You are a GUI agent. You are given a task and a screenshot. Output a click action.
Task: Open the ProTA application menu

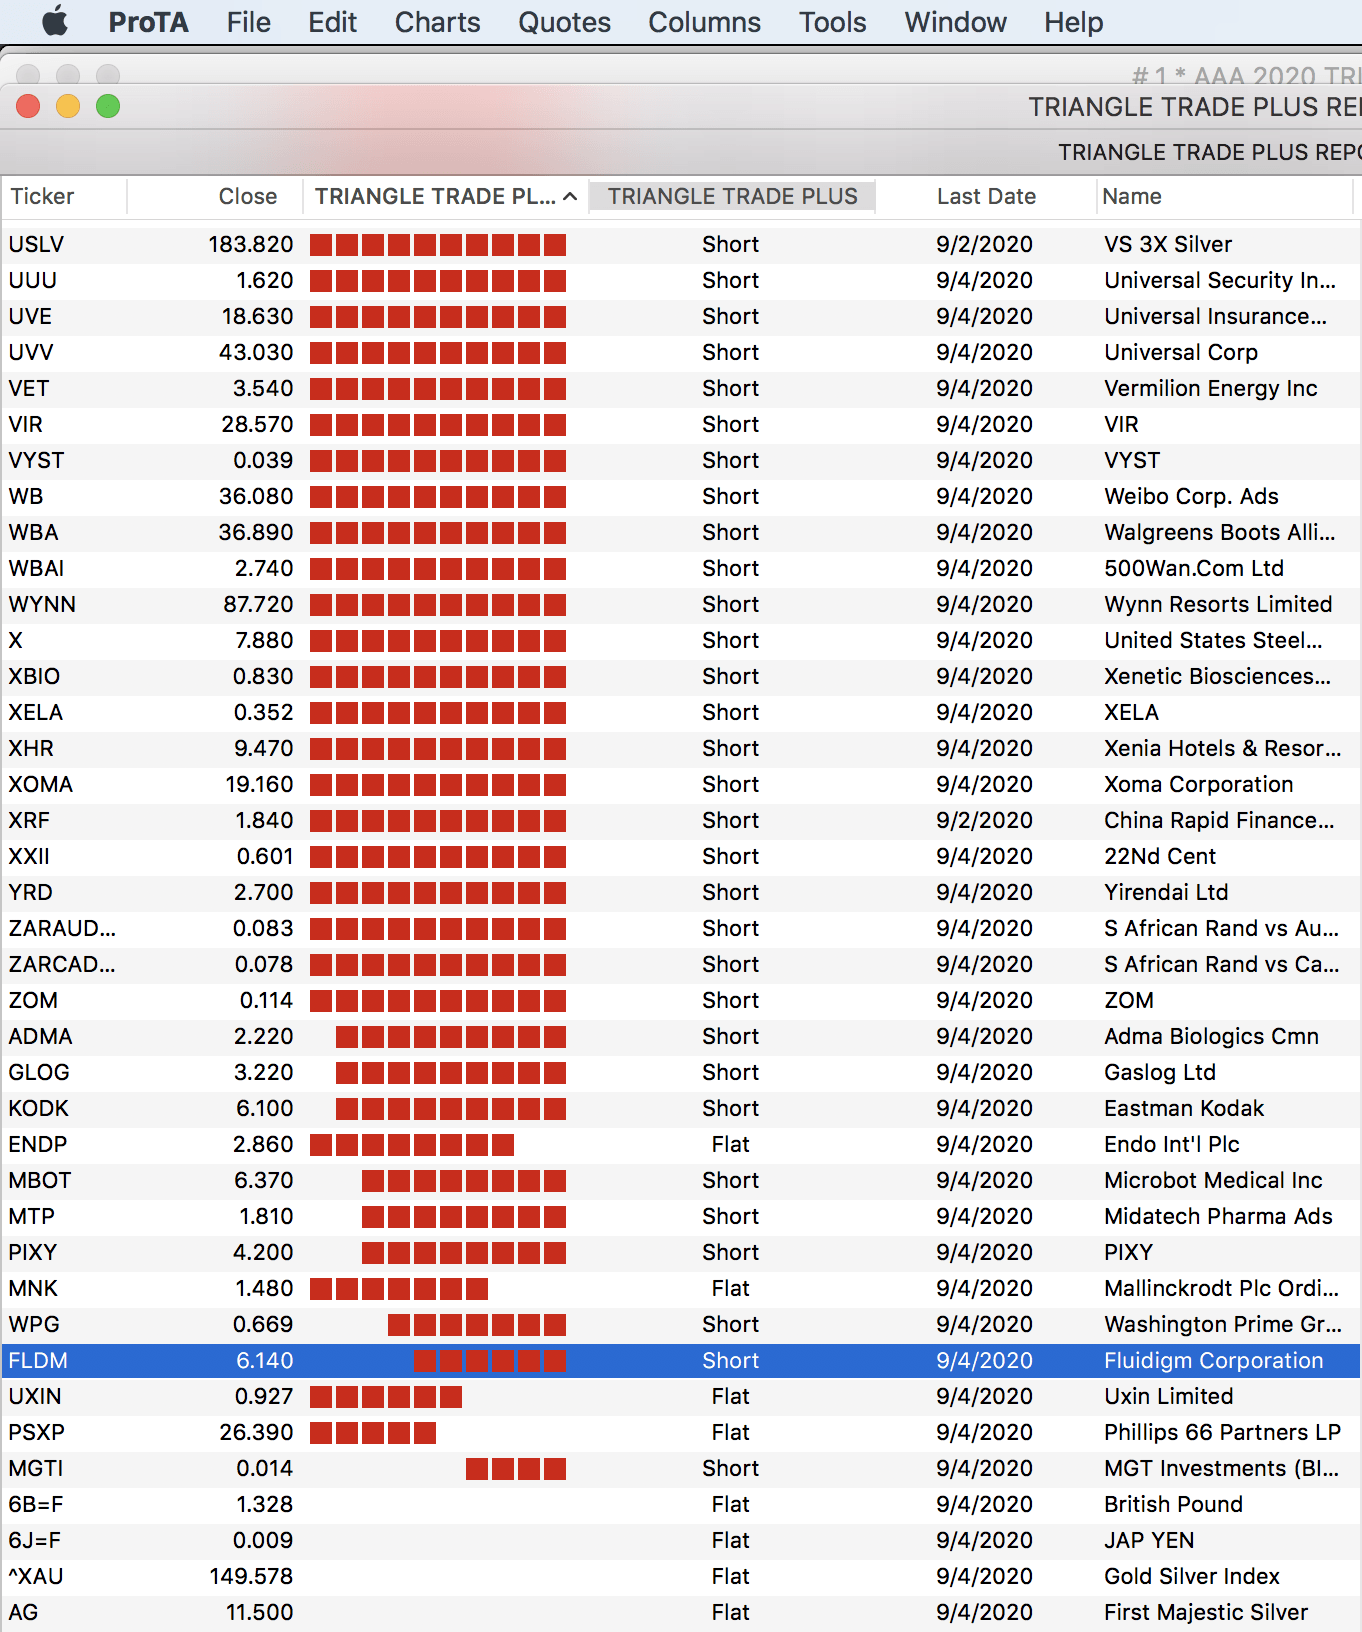[148, 22]
